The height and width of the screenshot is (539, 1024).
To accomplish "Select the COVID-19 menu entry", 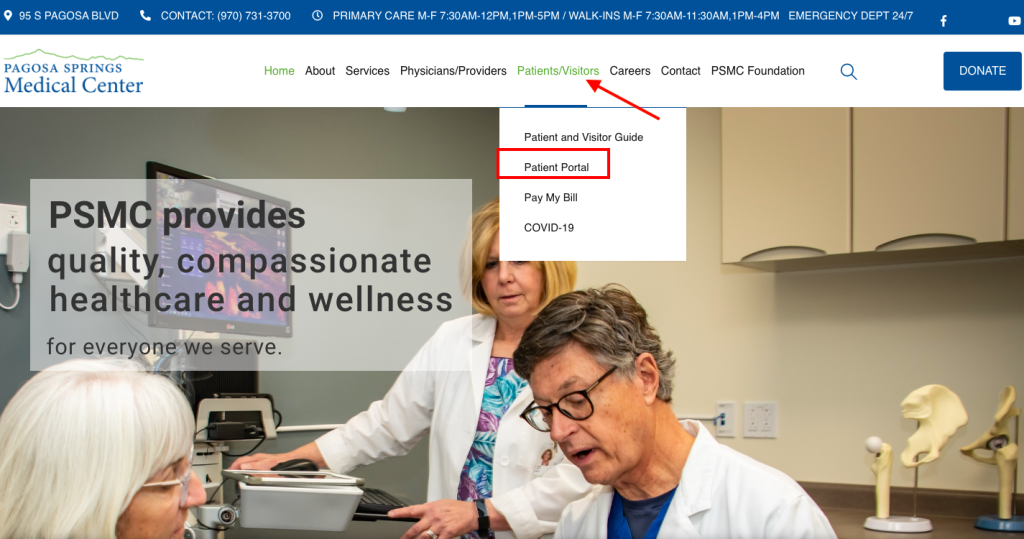I will point(549,227).
